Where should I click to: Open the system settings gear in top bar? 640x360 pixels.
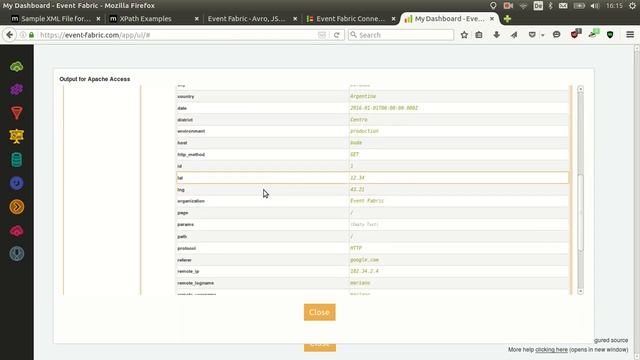pyautogui.click(x=632, y=6)
